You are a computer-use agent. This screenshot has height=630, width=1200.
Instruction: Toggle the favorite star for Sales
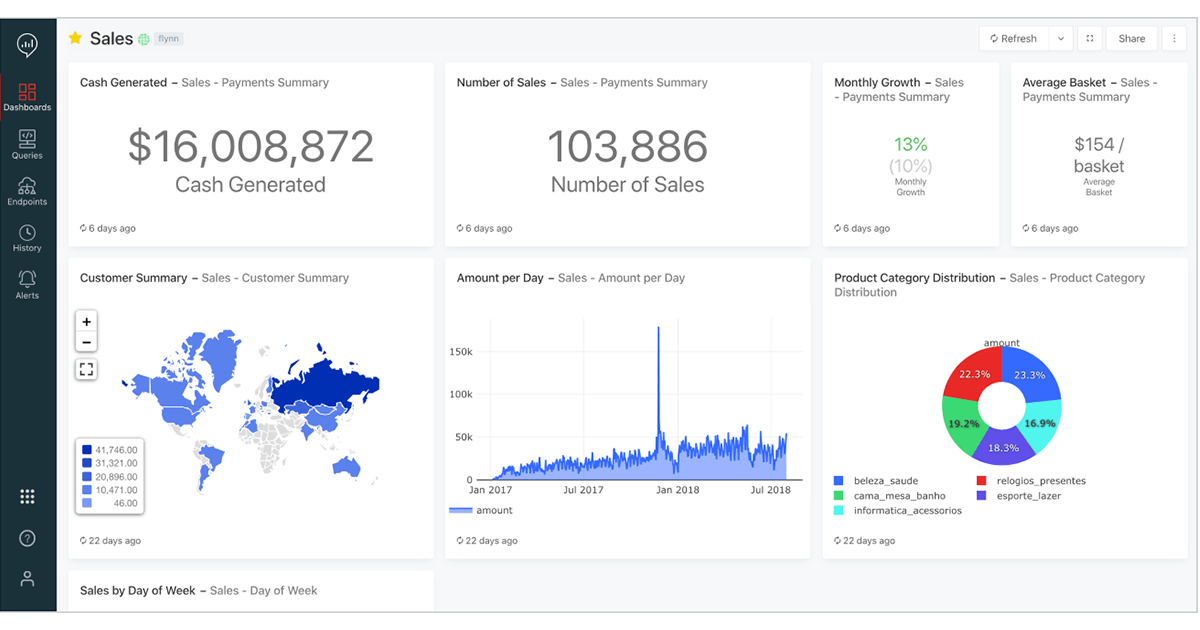coord(75,38)
